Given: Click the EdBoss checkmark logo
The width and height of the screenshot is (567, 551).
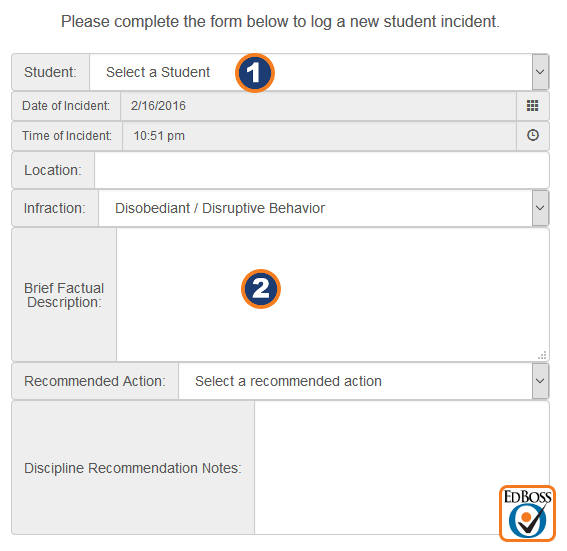Looking at the screenshot, I should 527,514.
